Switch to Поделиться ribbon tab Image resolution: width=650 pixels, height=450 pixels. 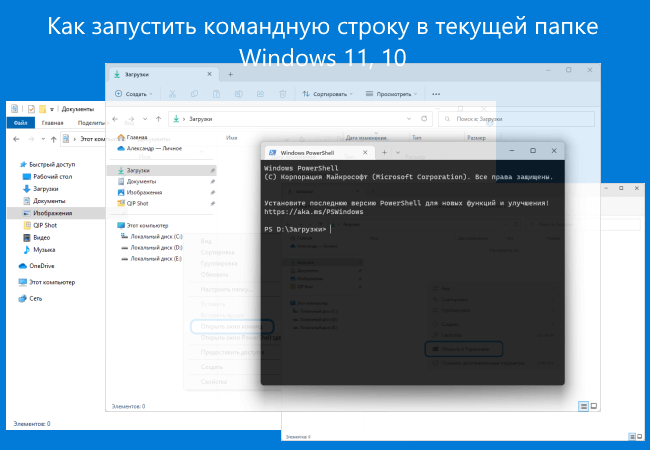pos(91,123)
